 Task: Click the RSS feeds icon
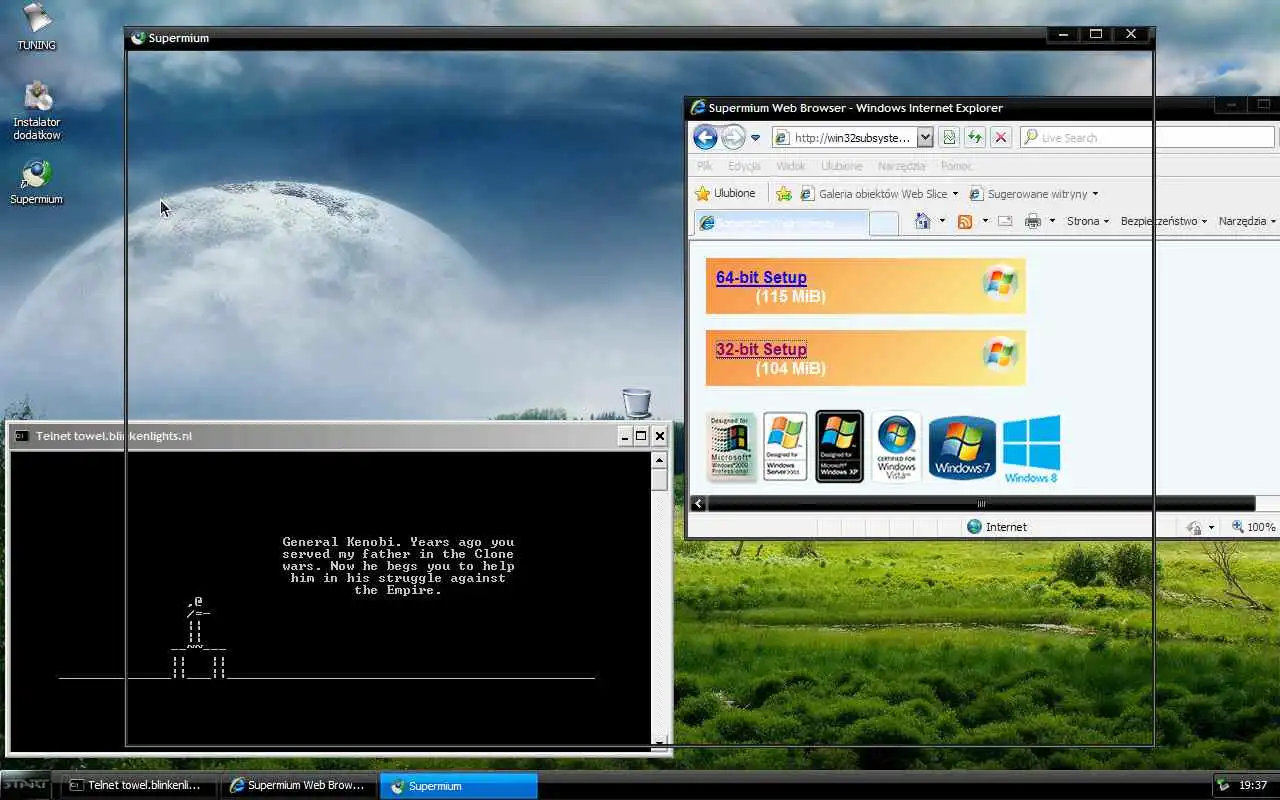coord(965,221)
